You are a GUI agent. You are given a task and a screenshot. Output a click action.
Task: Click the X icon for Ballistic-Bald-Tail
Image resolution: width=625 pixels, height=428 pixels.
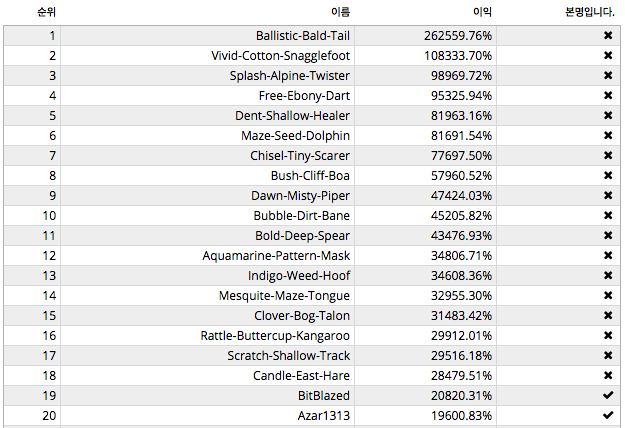tap(607, 35)
